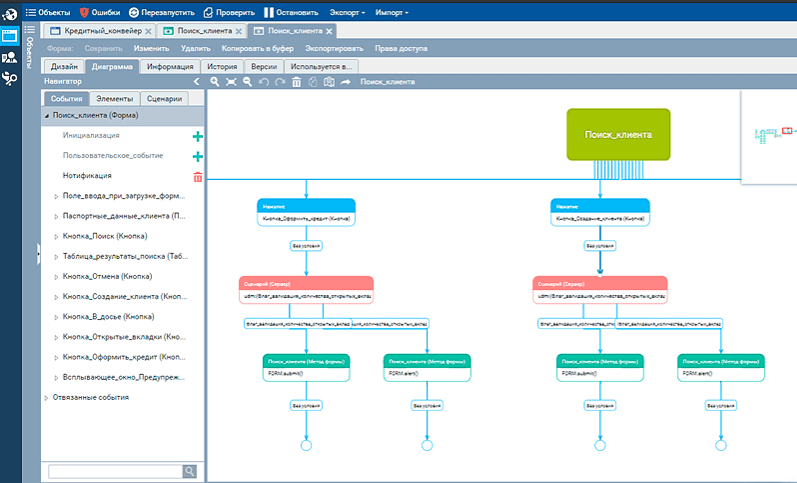Screen dimensions: 797x483
Task: Open the Информация tab
Action: click(x=170, y=67)
